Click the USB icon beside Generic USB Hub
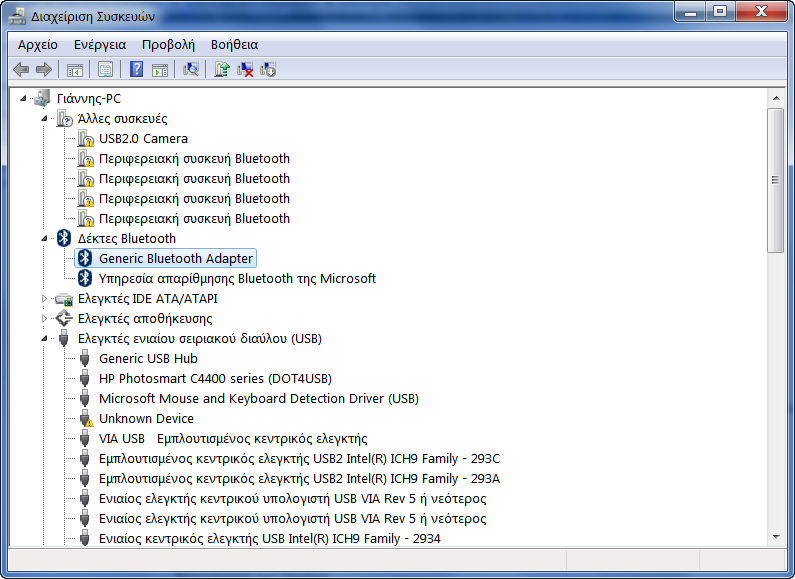The image size is (795, 579). point(85,358)
